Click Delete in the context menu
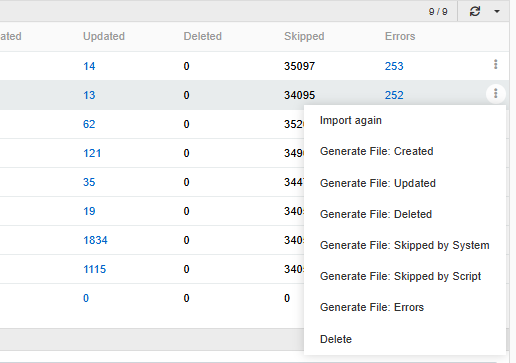516x363 pixels. click(x=336, y=339)
